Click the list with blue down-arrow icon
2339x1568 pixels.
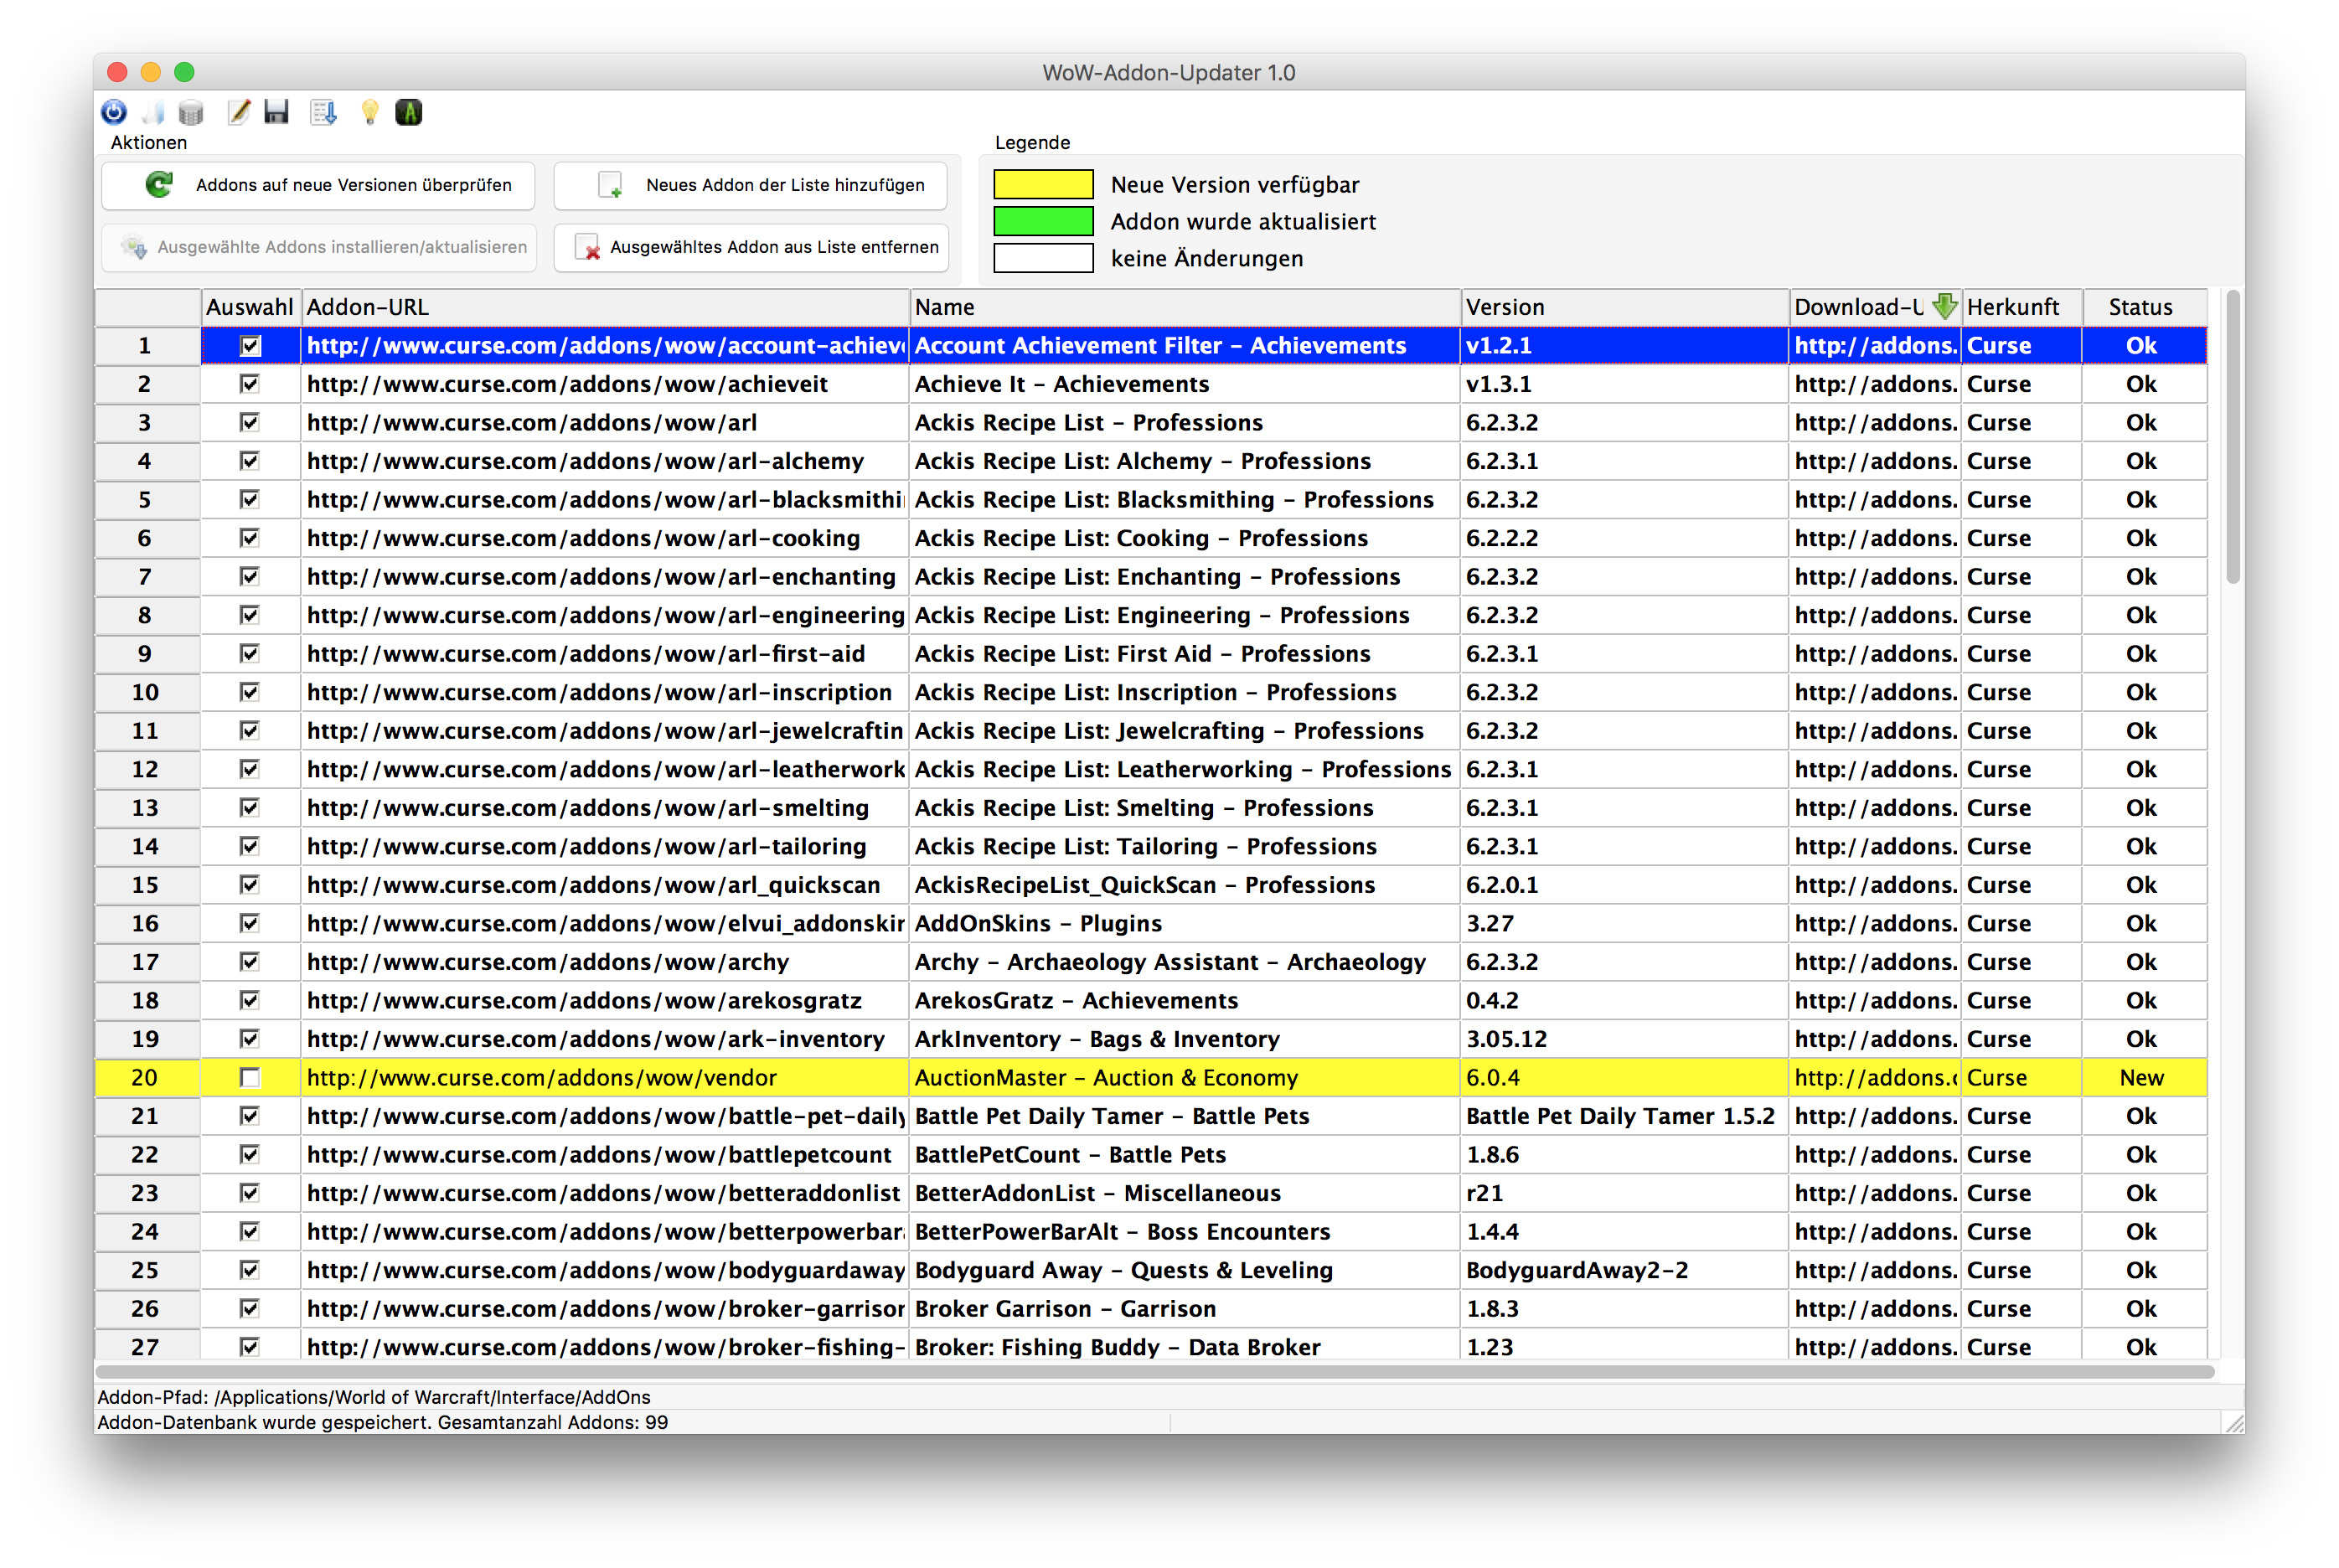click(x=324, y=112)
